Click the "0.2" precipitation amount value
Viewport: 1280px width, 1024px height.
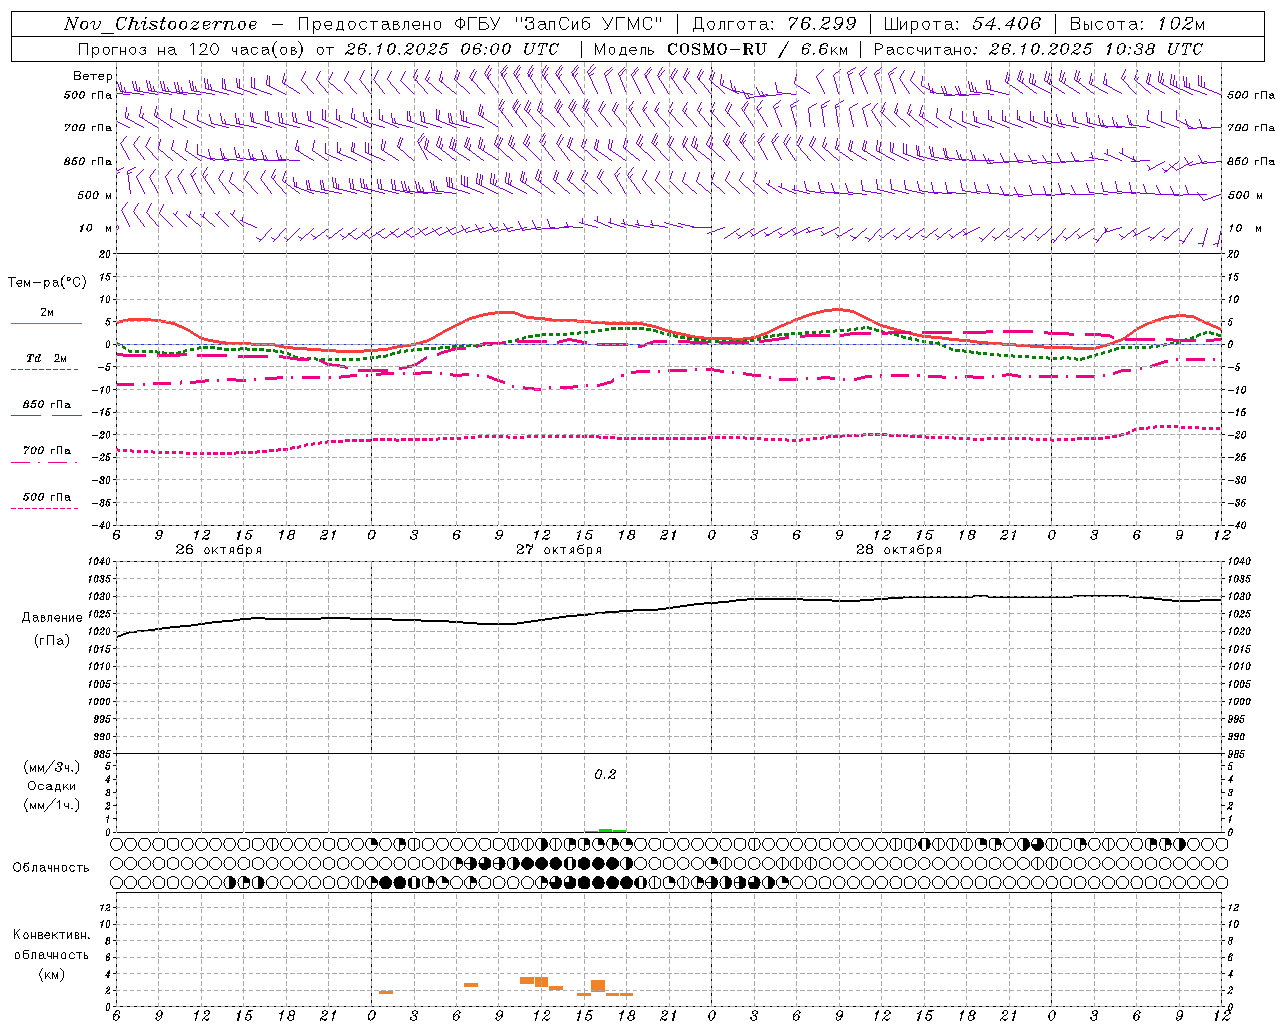click(605, 775)
